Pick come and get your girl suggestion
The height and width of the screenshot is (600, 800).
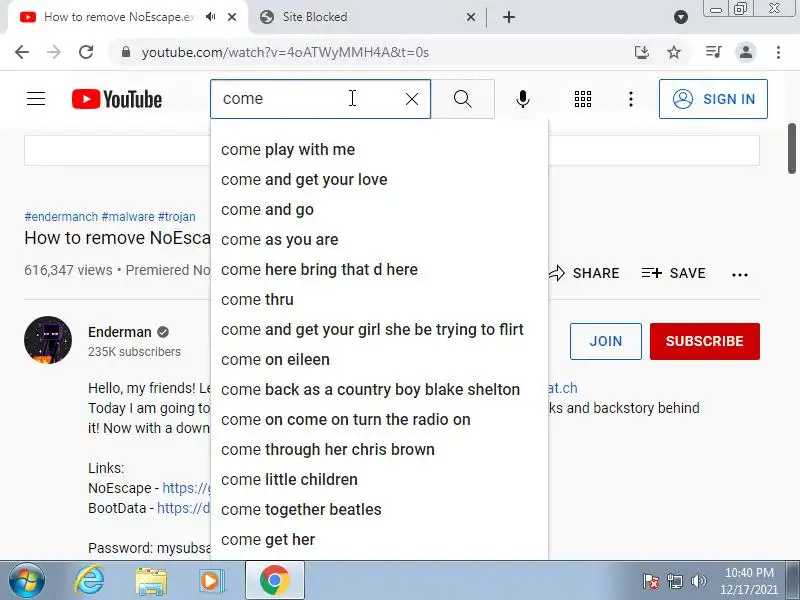379,330
